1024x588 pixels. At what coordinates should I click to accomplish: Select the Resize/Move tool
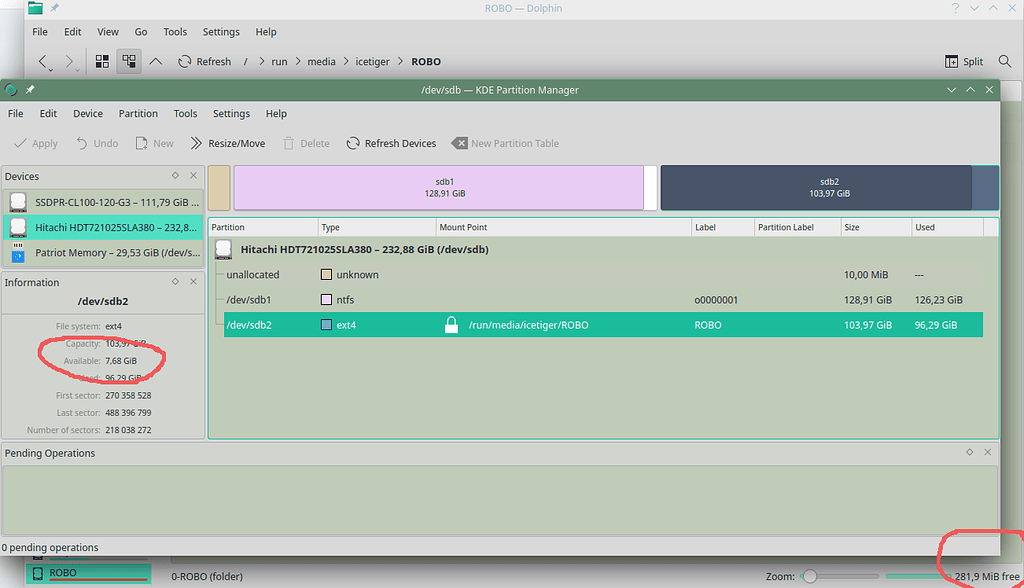tap(228, 143)
